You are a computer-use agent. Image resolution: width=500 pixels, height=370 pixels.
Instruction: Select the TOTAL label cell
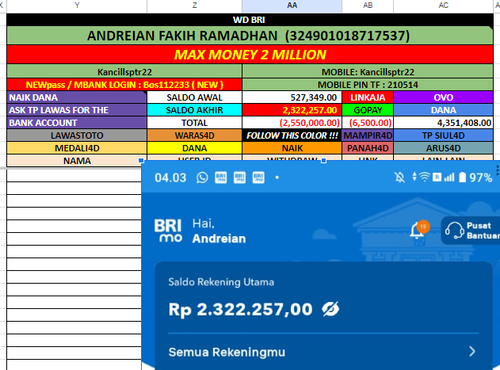194,123
